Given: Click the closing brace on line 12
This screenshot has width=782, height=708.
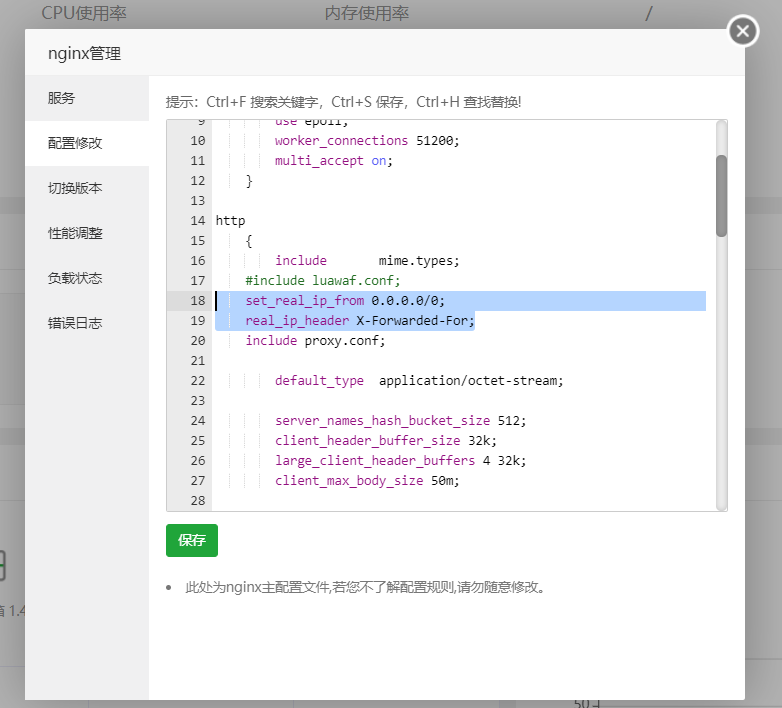Looking at the screenshot, I should 249,180.
